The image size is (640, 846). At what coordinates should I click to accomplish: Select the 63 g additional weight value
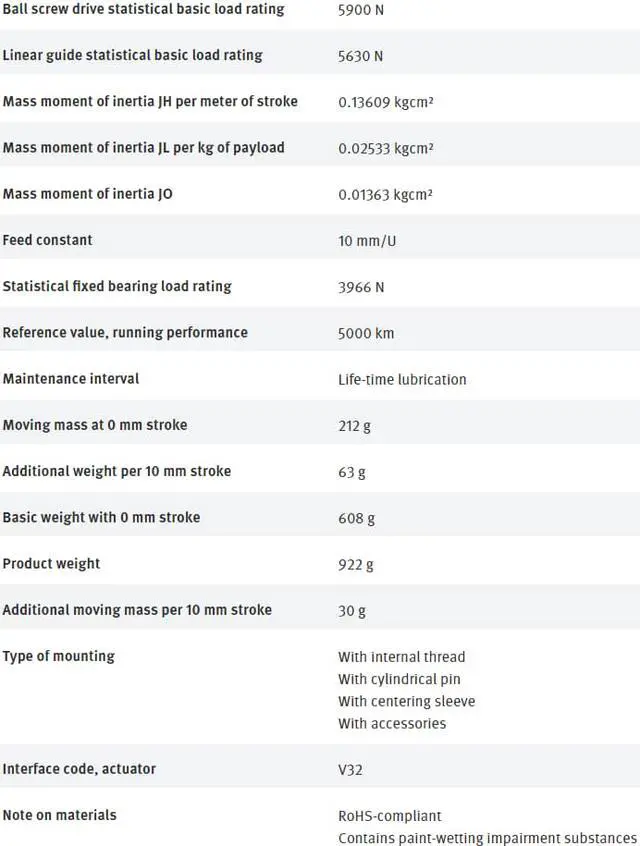click(351, 472)
